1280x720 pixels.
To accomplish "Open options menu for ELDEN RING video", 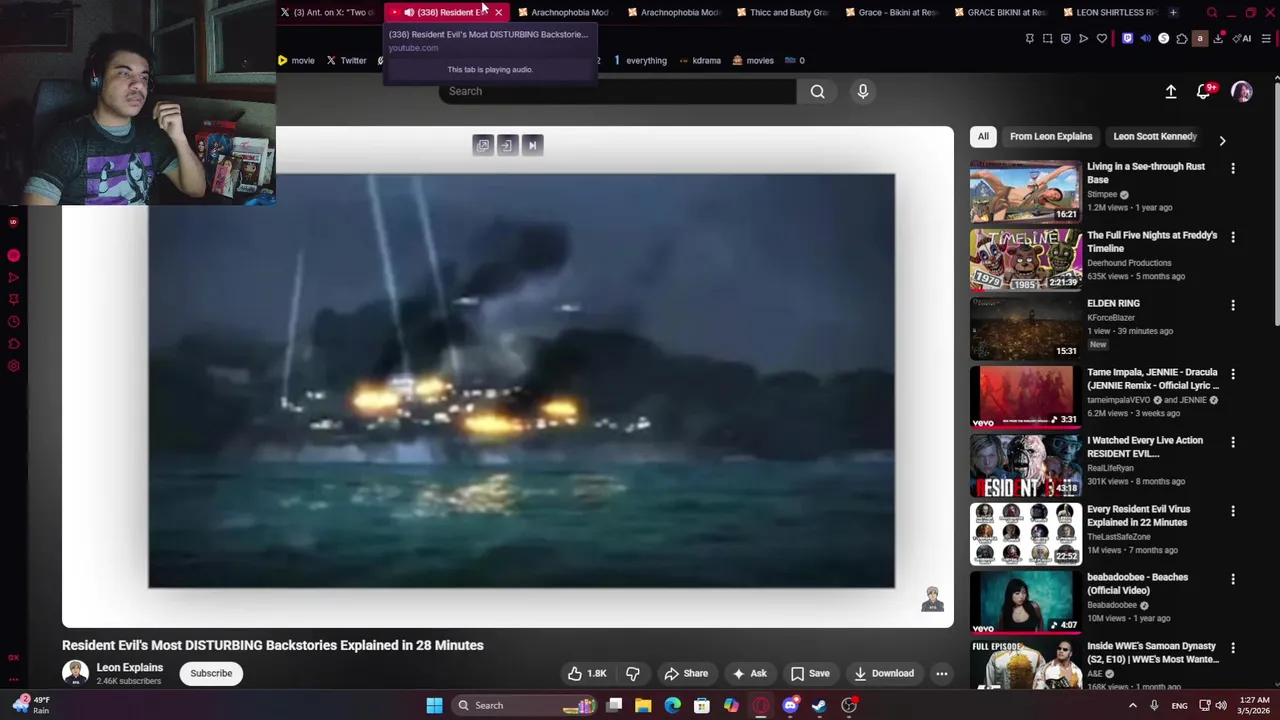I will click(x=1233, y=305).
